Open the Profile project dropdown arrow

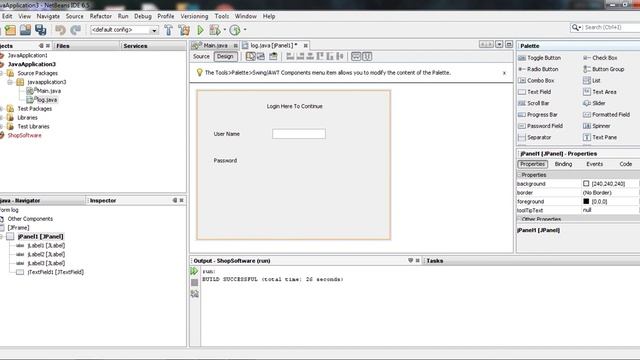pos(245,29)
